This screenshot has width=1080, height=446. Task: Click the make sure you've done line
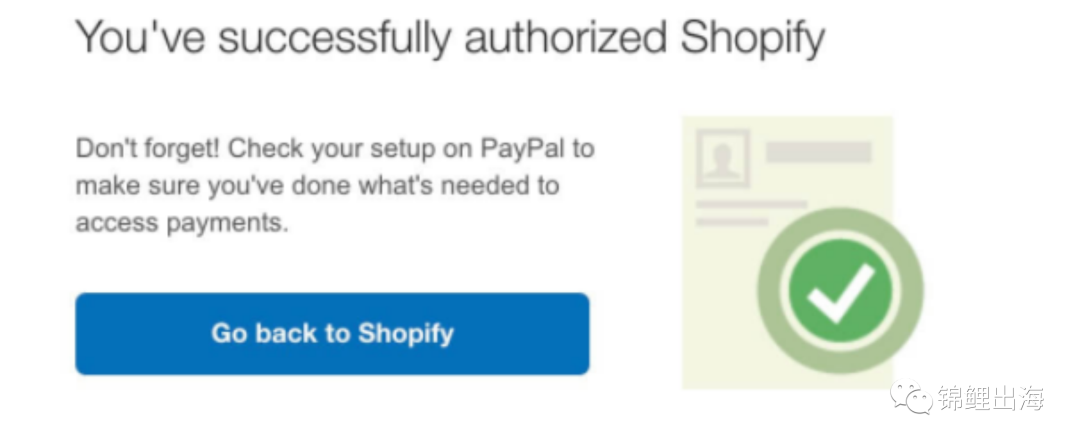[x=317, y=186]
